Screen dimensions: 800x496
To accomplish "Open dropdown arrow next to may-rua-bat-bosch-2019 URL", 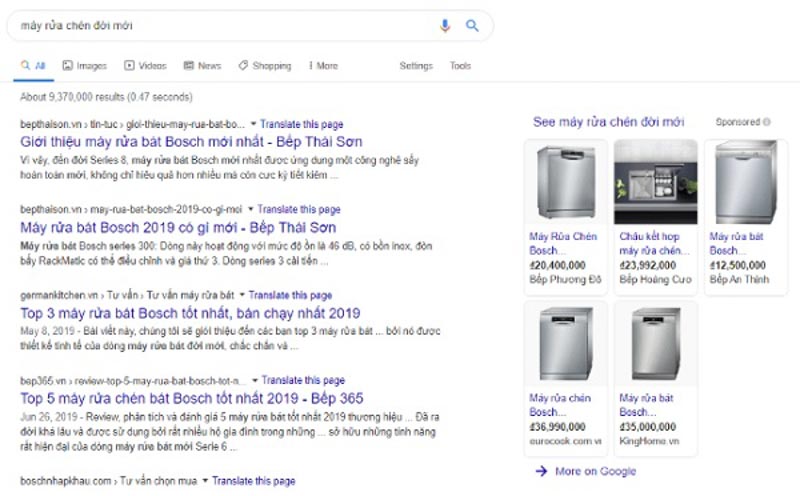I will tap(251, 209).
